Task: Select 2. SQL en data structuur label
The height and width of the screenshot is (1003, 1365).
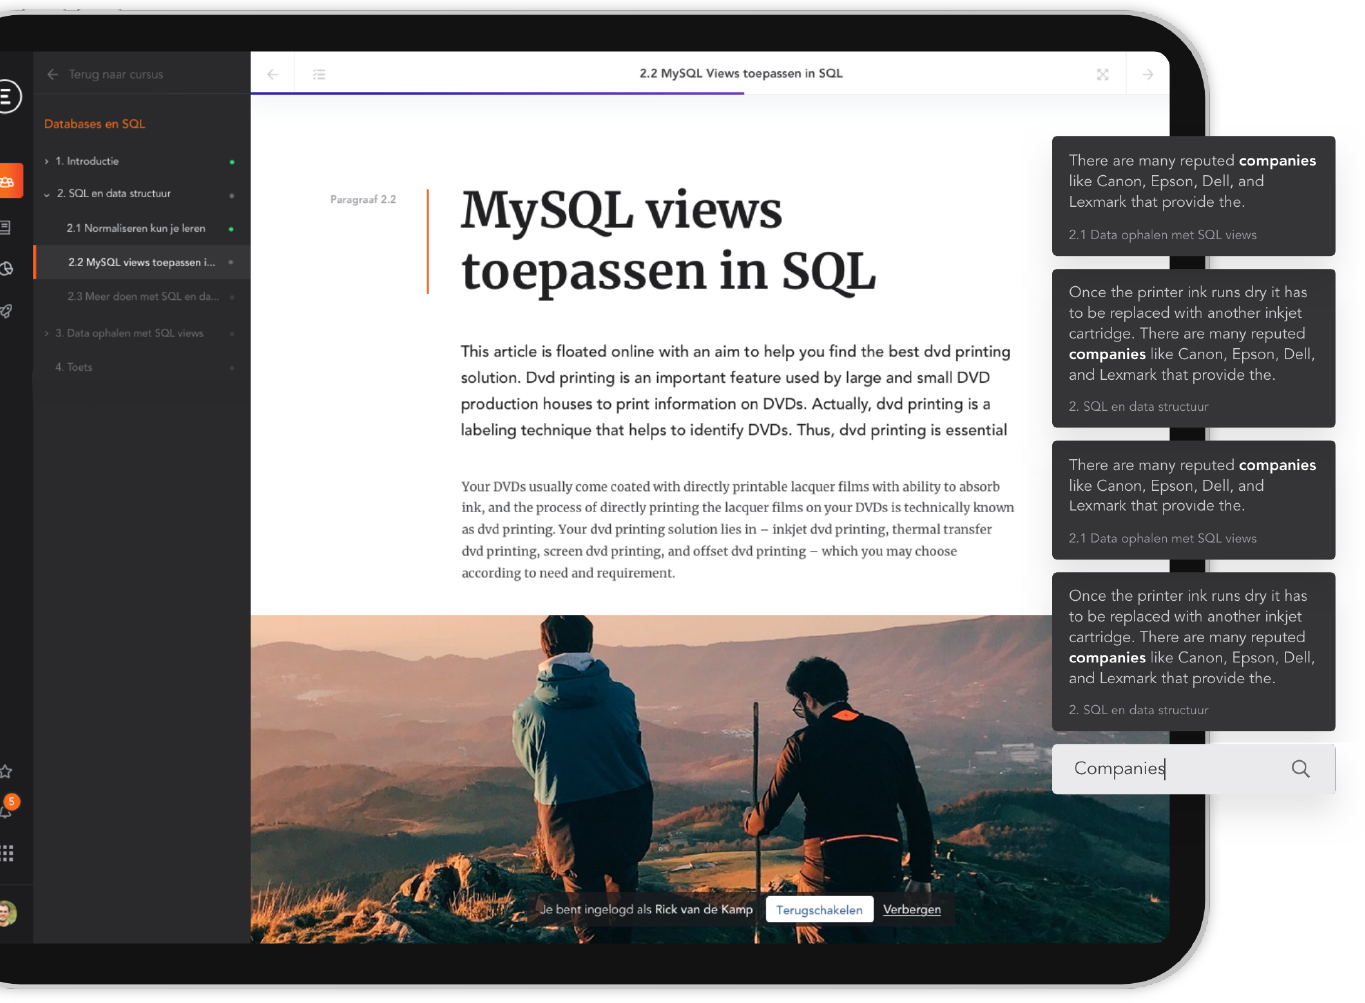Action: pyautogui.click(x=113, y=193)
